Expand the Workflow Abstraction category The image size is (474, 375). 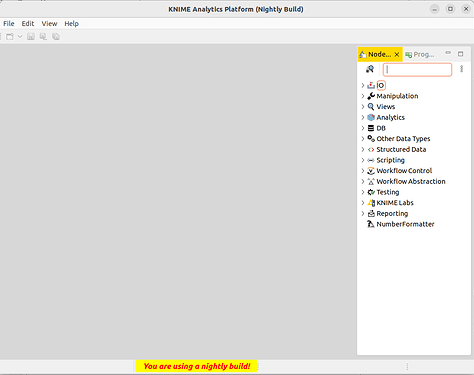(x=363, y=181)
